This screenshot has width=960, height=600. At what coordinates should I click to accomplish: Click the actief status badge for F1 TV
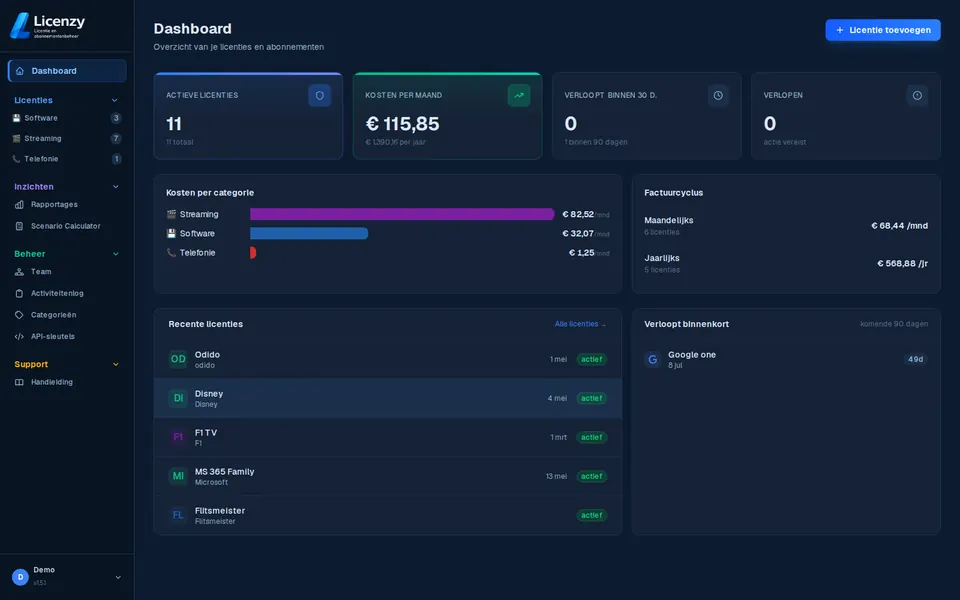(x=591, y=437)
